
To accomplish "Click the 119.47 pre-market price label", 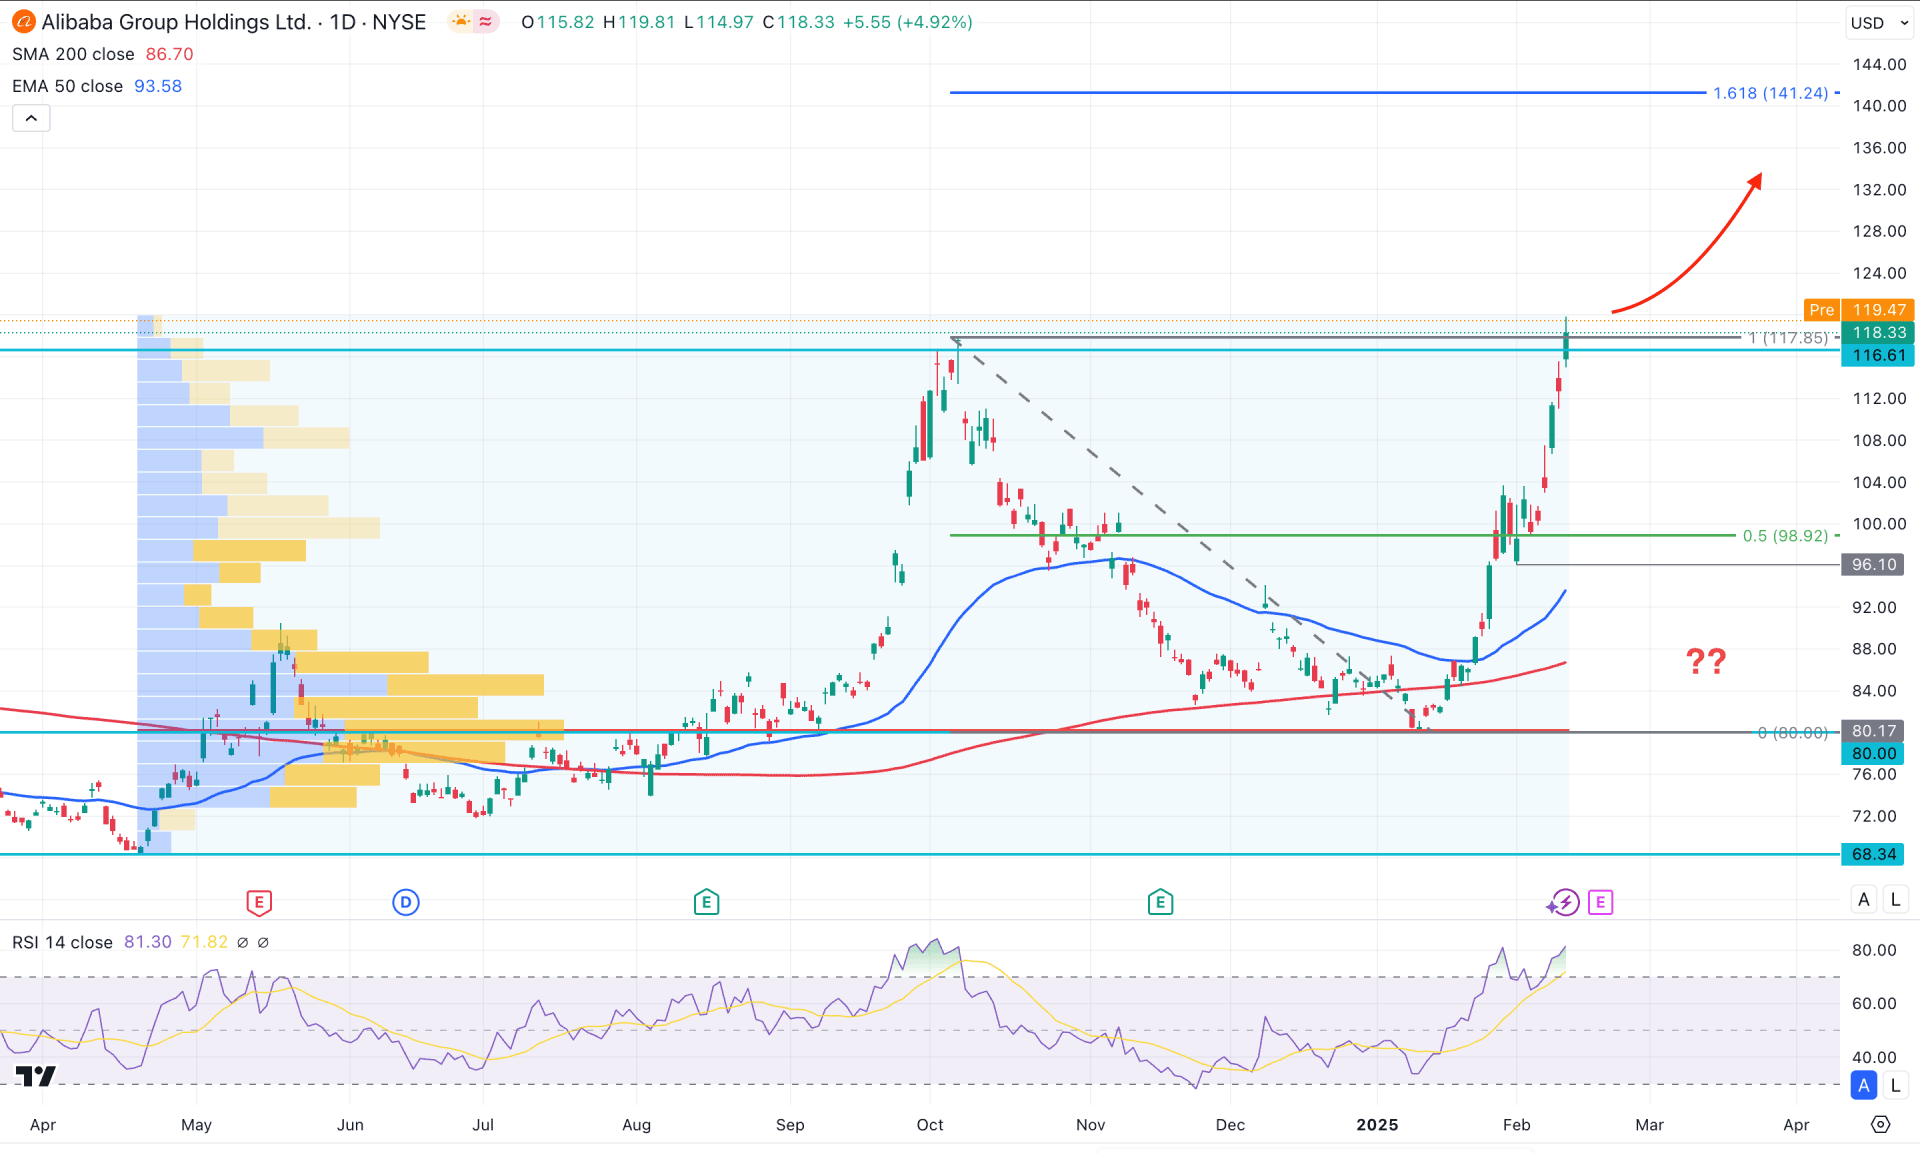I will (x=1878, y=310).
